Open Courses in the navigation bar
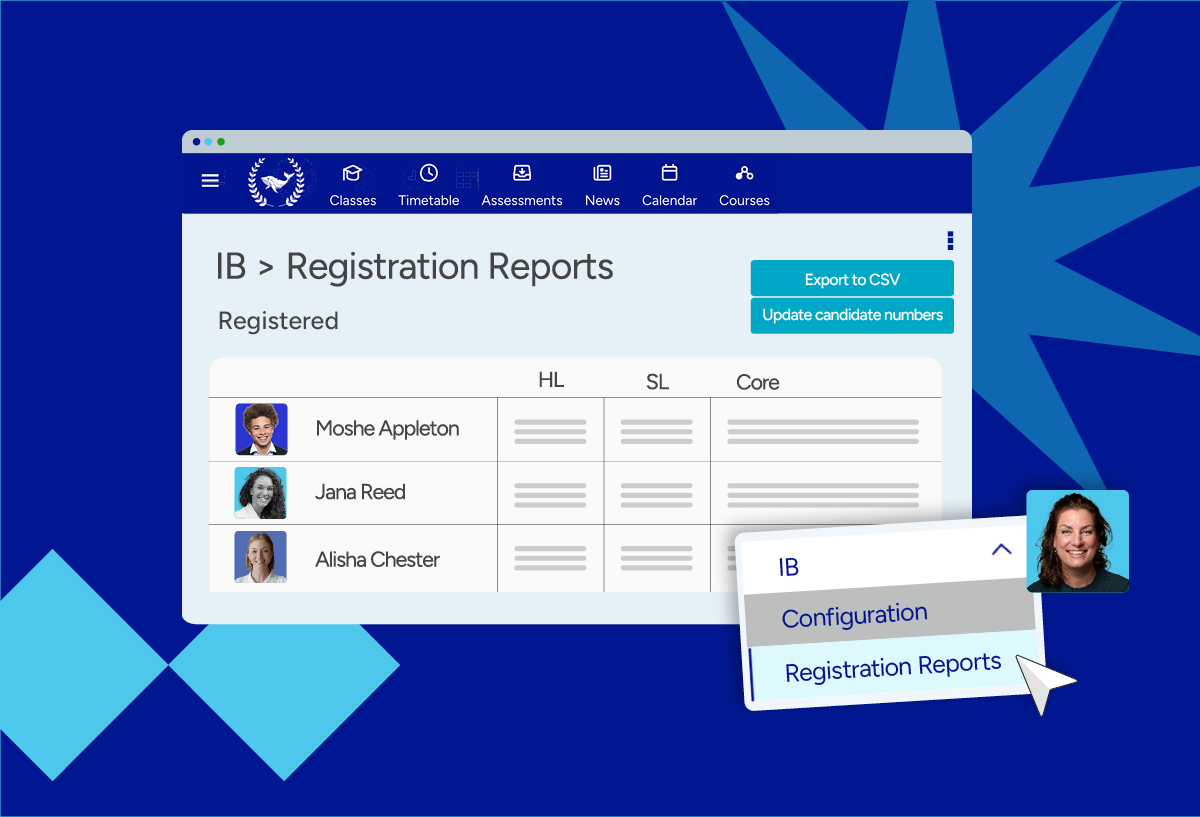The height and width of the screenshot is (817, 1200). pyautogui.click(x=744, y=185)
